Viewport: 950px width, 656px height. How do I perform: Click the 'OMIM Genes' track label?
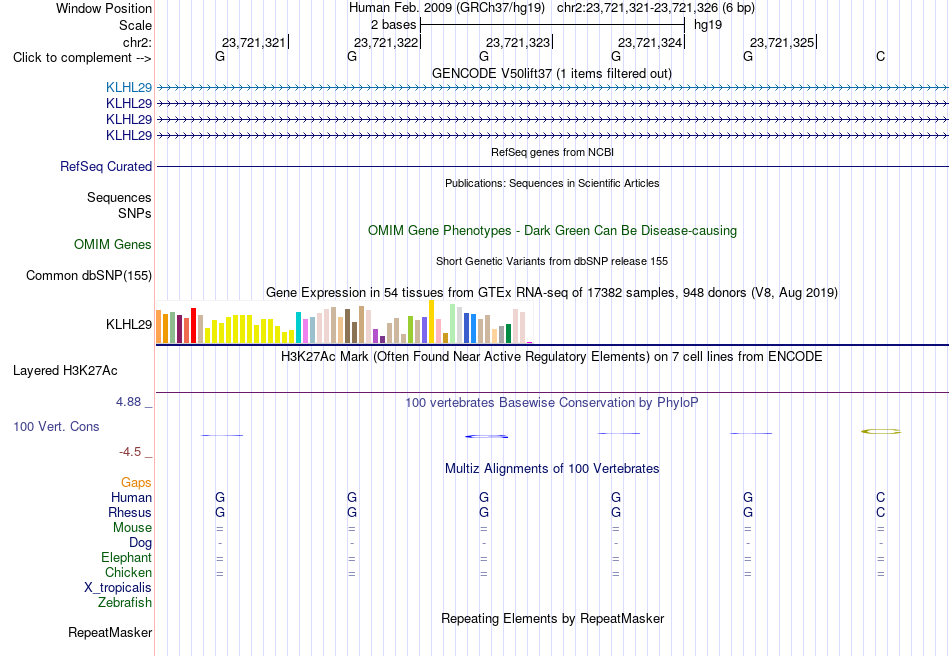(x=113, y=244)
